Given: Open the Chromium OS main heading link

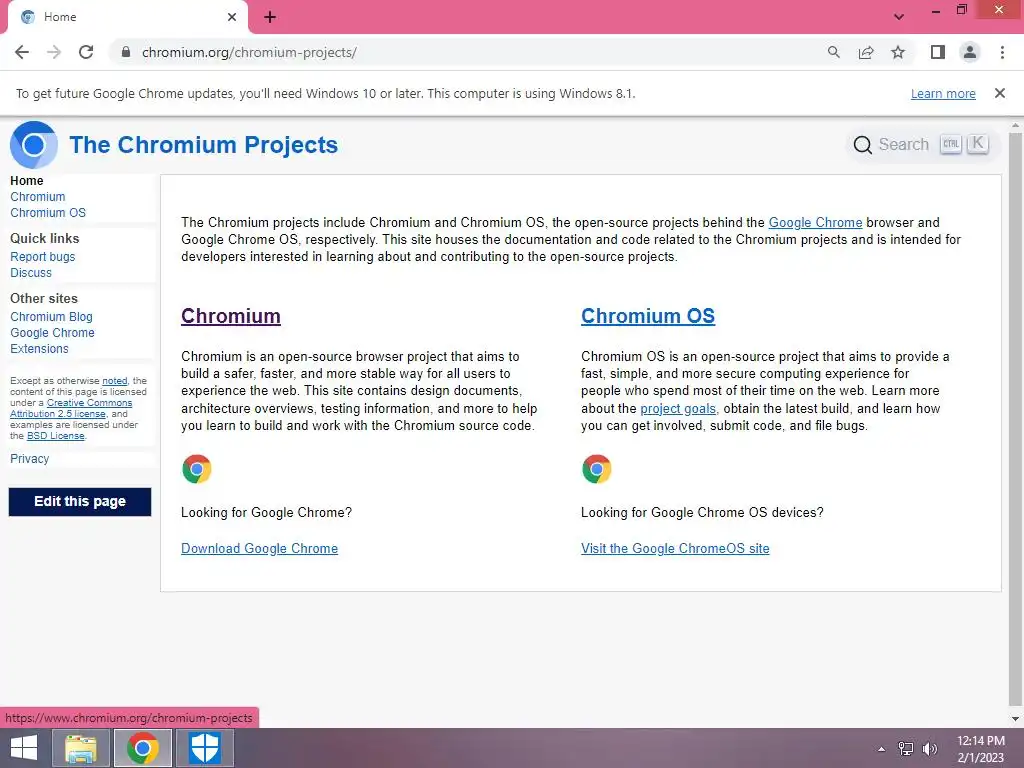Looking at the screenshot, I should pos(648,316).
